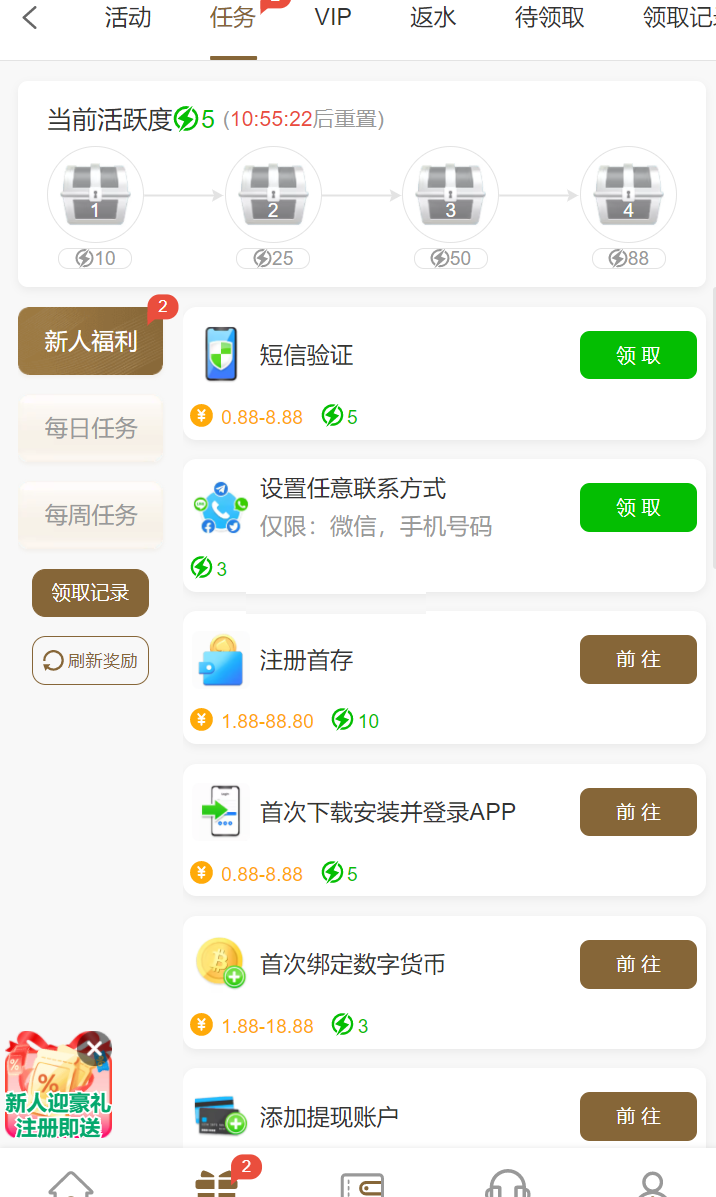Click the shield icon for 短信验证 task
This screenshot has width=716, height=1197.
[220, 354]
